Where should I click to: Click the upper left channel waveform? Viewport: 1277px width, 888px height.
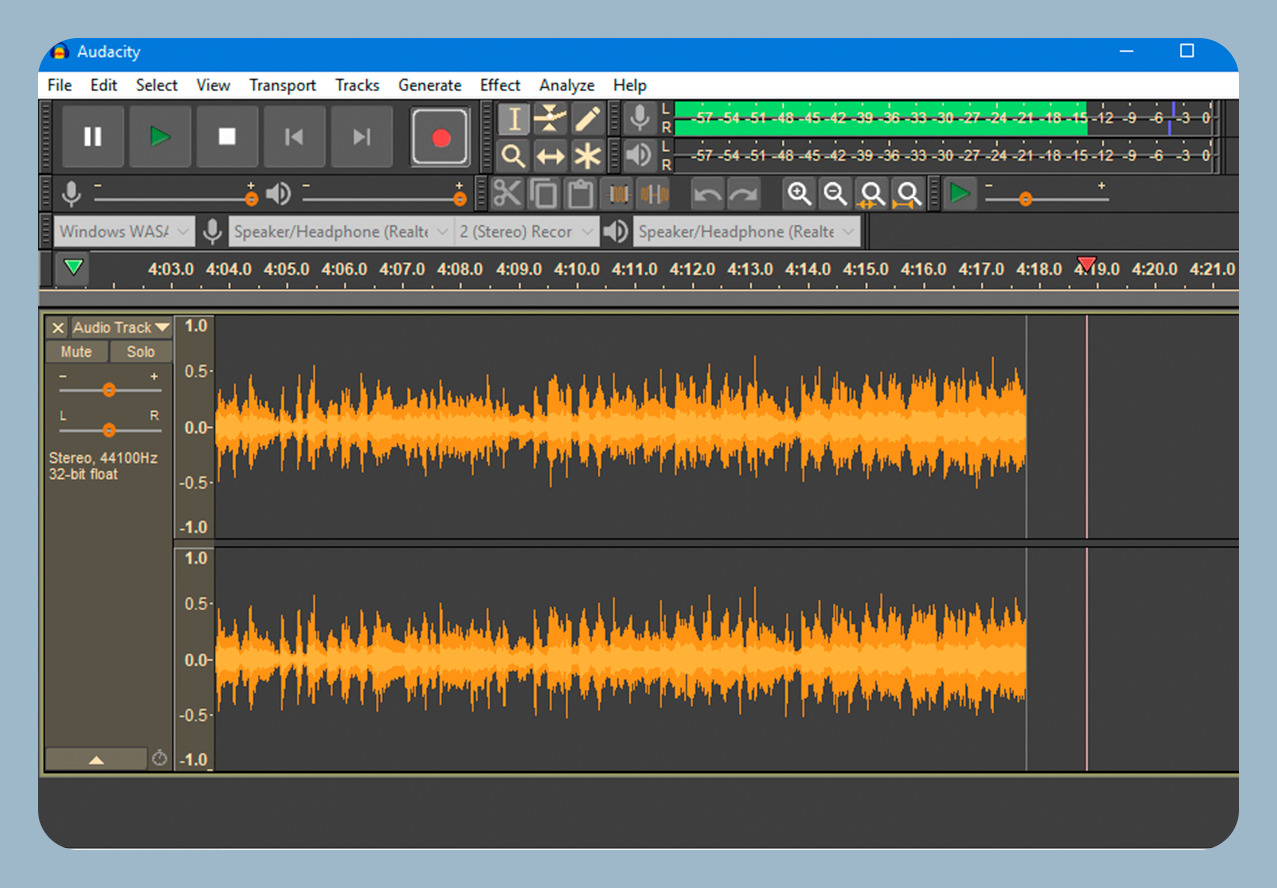click(x=620, y=427)
